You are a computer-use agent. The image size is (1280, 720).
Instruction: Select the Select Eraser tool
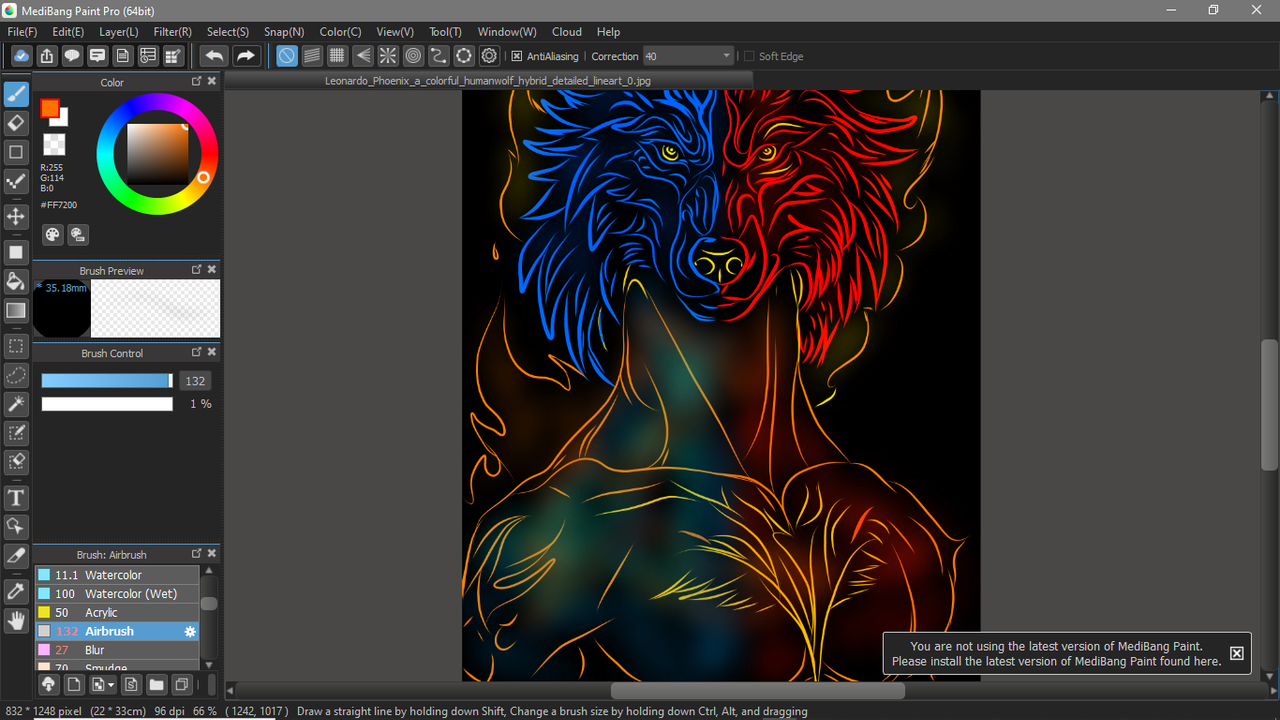16,462
